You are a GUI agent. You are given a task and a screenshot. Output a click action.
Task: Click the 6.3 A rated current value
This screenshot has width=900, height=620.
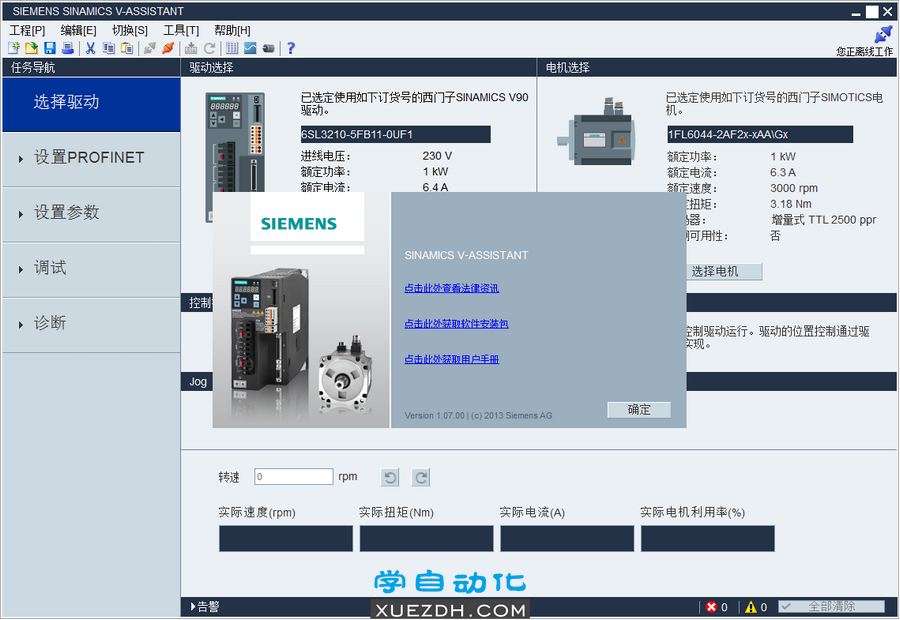click(x=783, y=172)
